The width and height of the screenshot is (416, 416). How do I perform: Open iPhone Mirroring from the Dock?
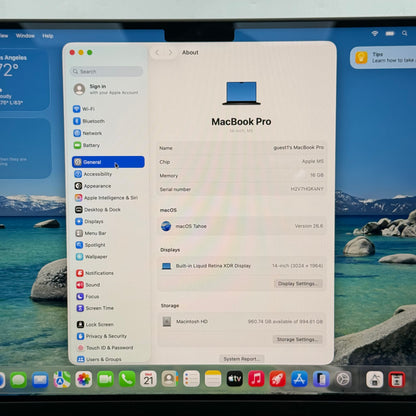pyautogui.click(x=321, y=379)
